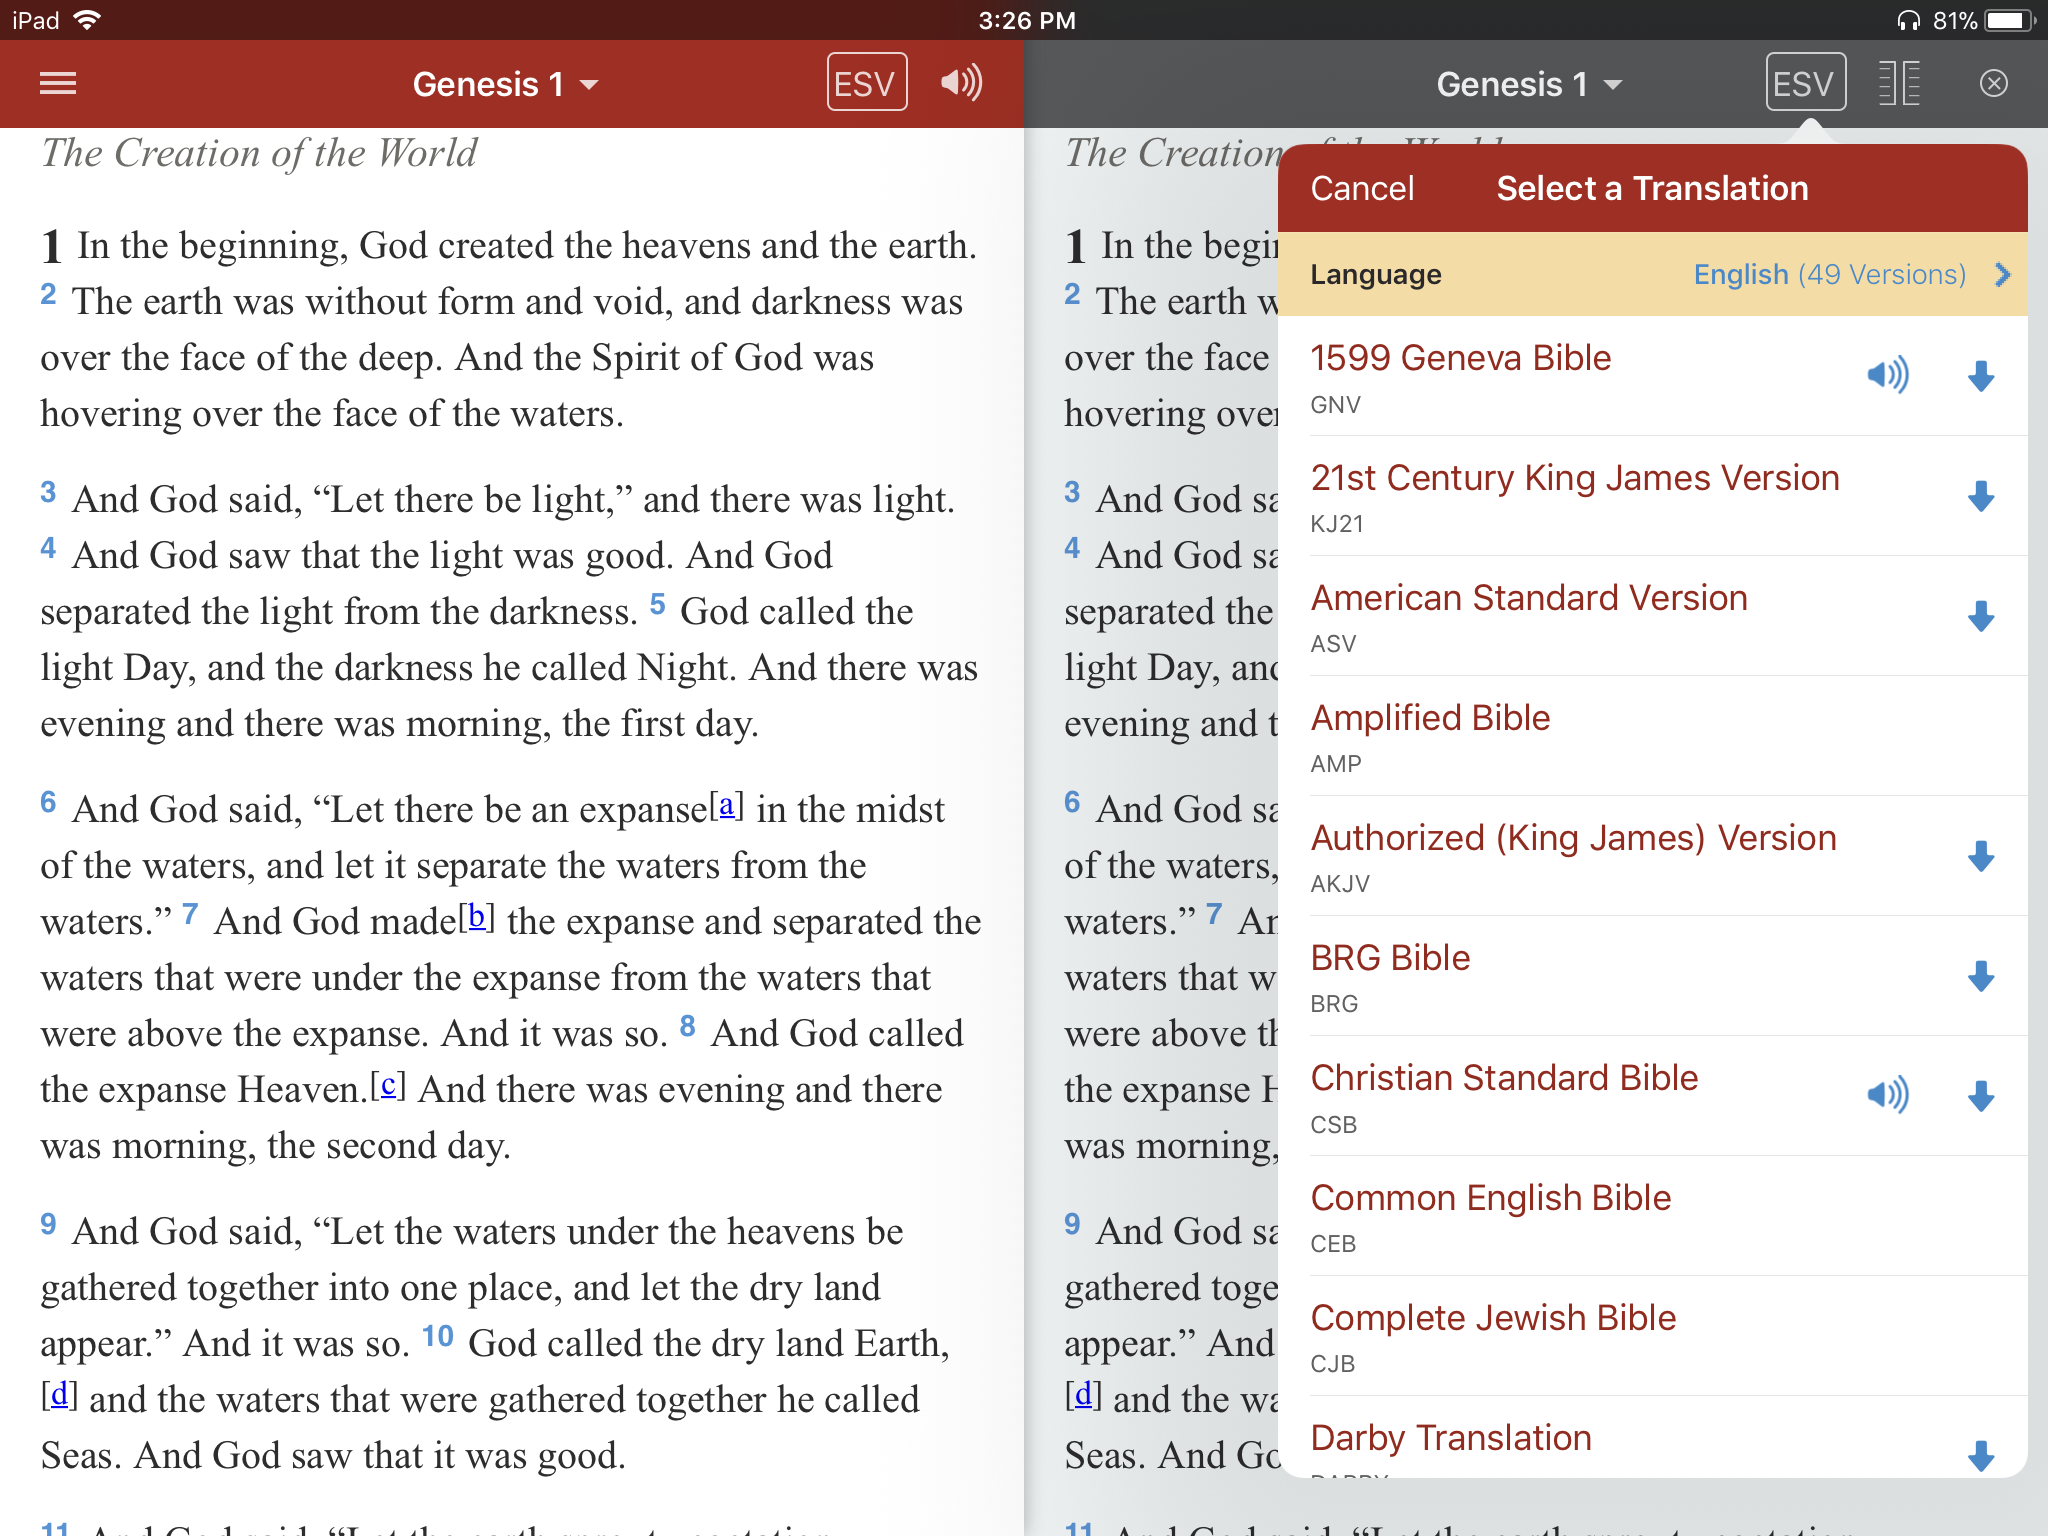The width and height of the screenshot is (2048, 1536).
Task: Download American Standard Version
Action: (x=1981, y=617)
